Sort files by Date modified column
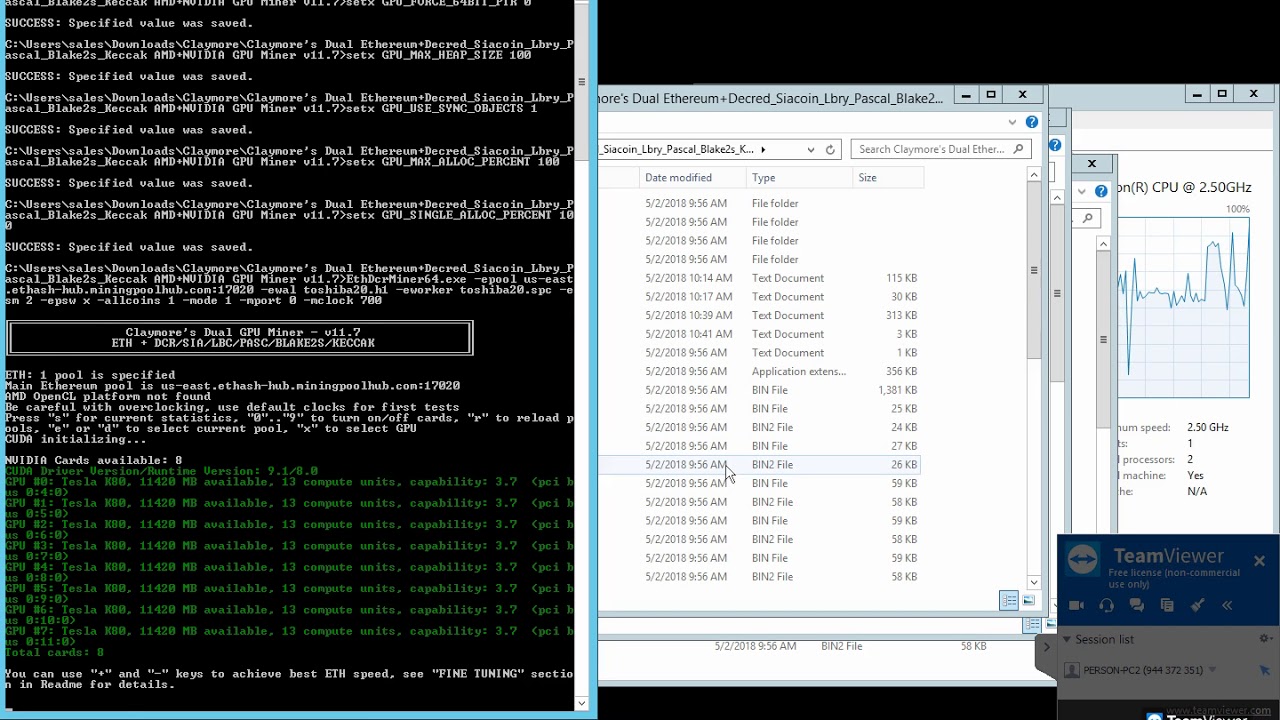This screenshot has height=720, width=1280. (692, 178)
